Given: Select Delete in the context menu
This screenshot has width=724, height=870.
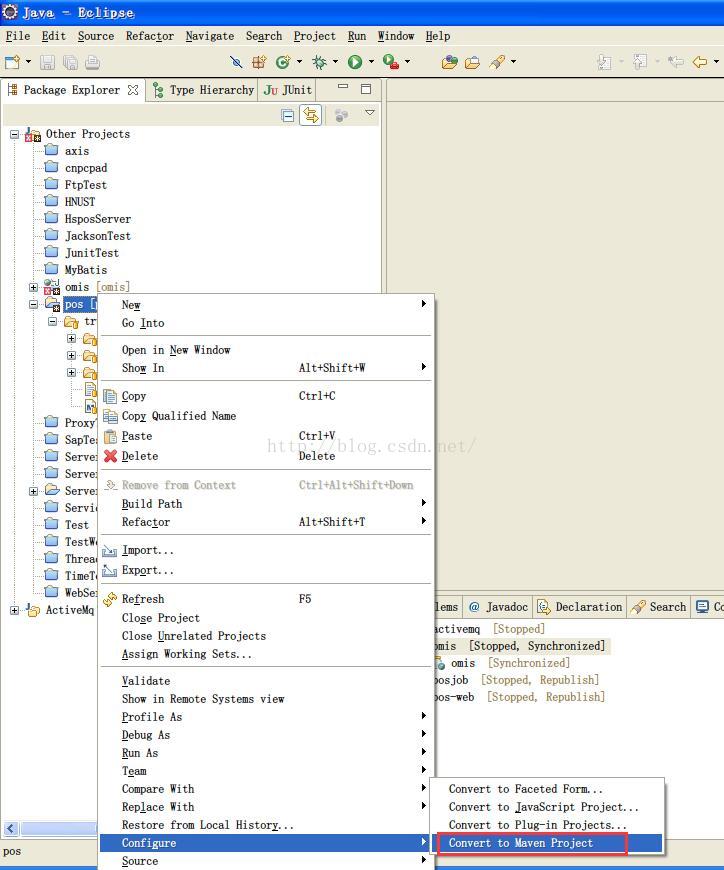Looking at the screenshot, I should tap(266, 456).
